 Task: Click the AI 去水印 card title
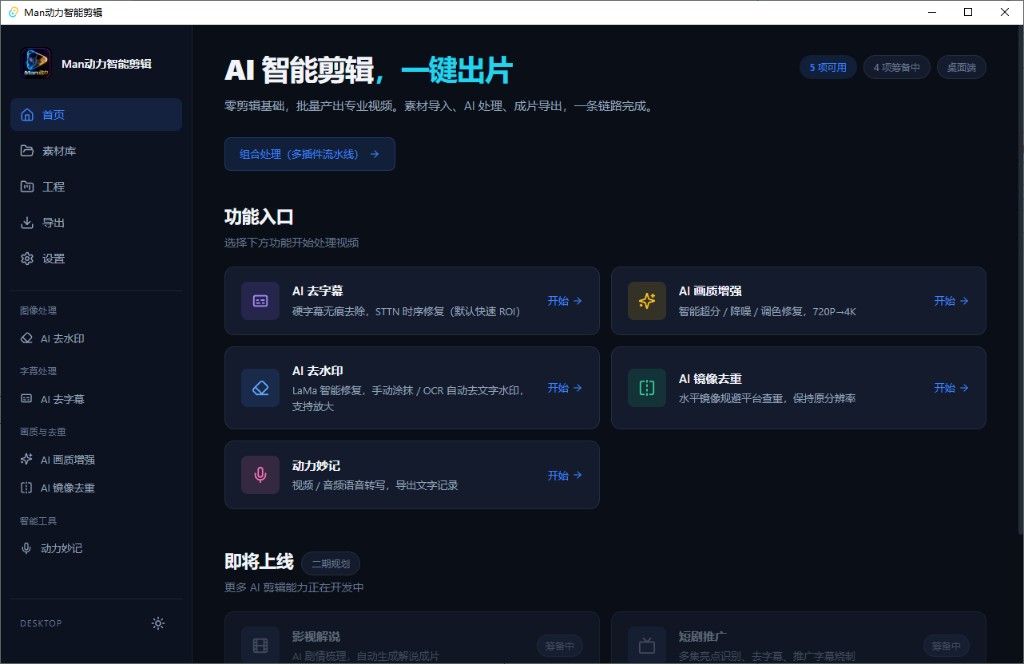(317, 371)
